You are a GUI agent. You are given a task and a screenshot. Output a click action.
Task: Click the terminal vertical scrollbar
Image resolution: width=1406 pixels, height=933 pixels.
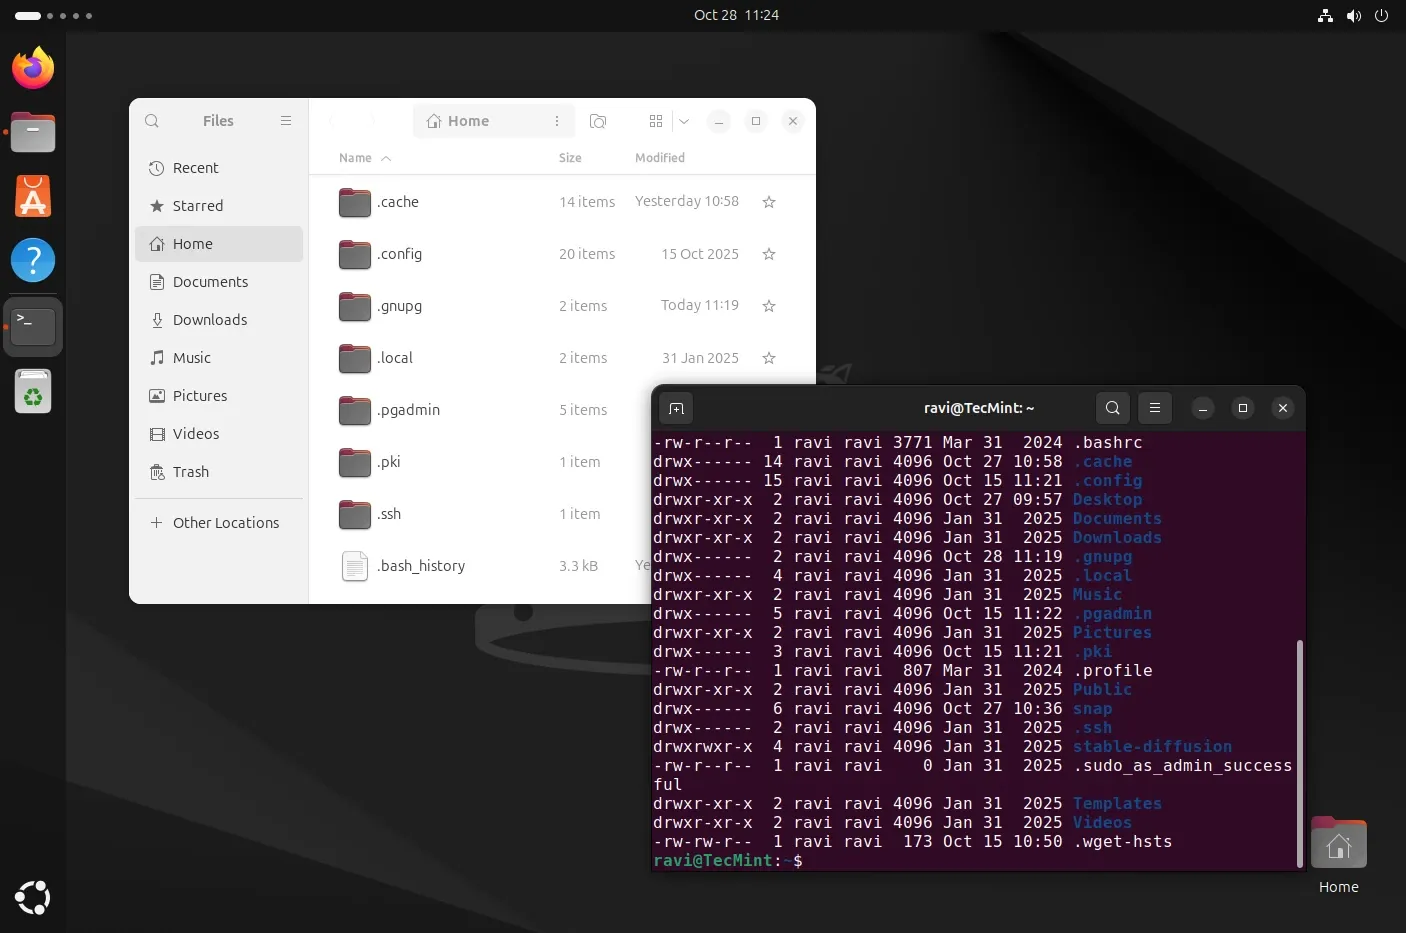click(x=1299, y=750)
